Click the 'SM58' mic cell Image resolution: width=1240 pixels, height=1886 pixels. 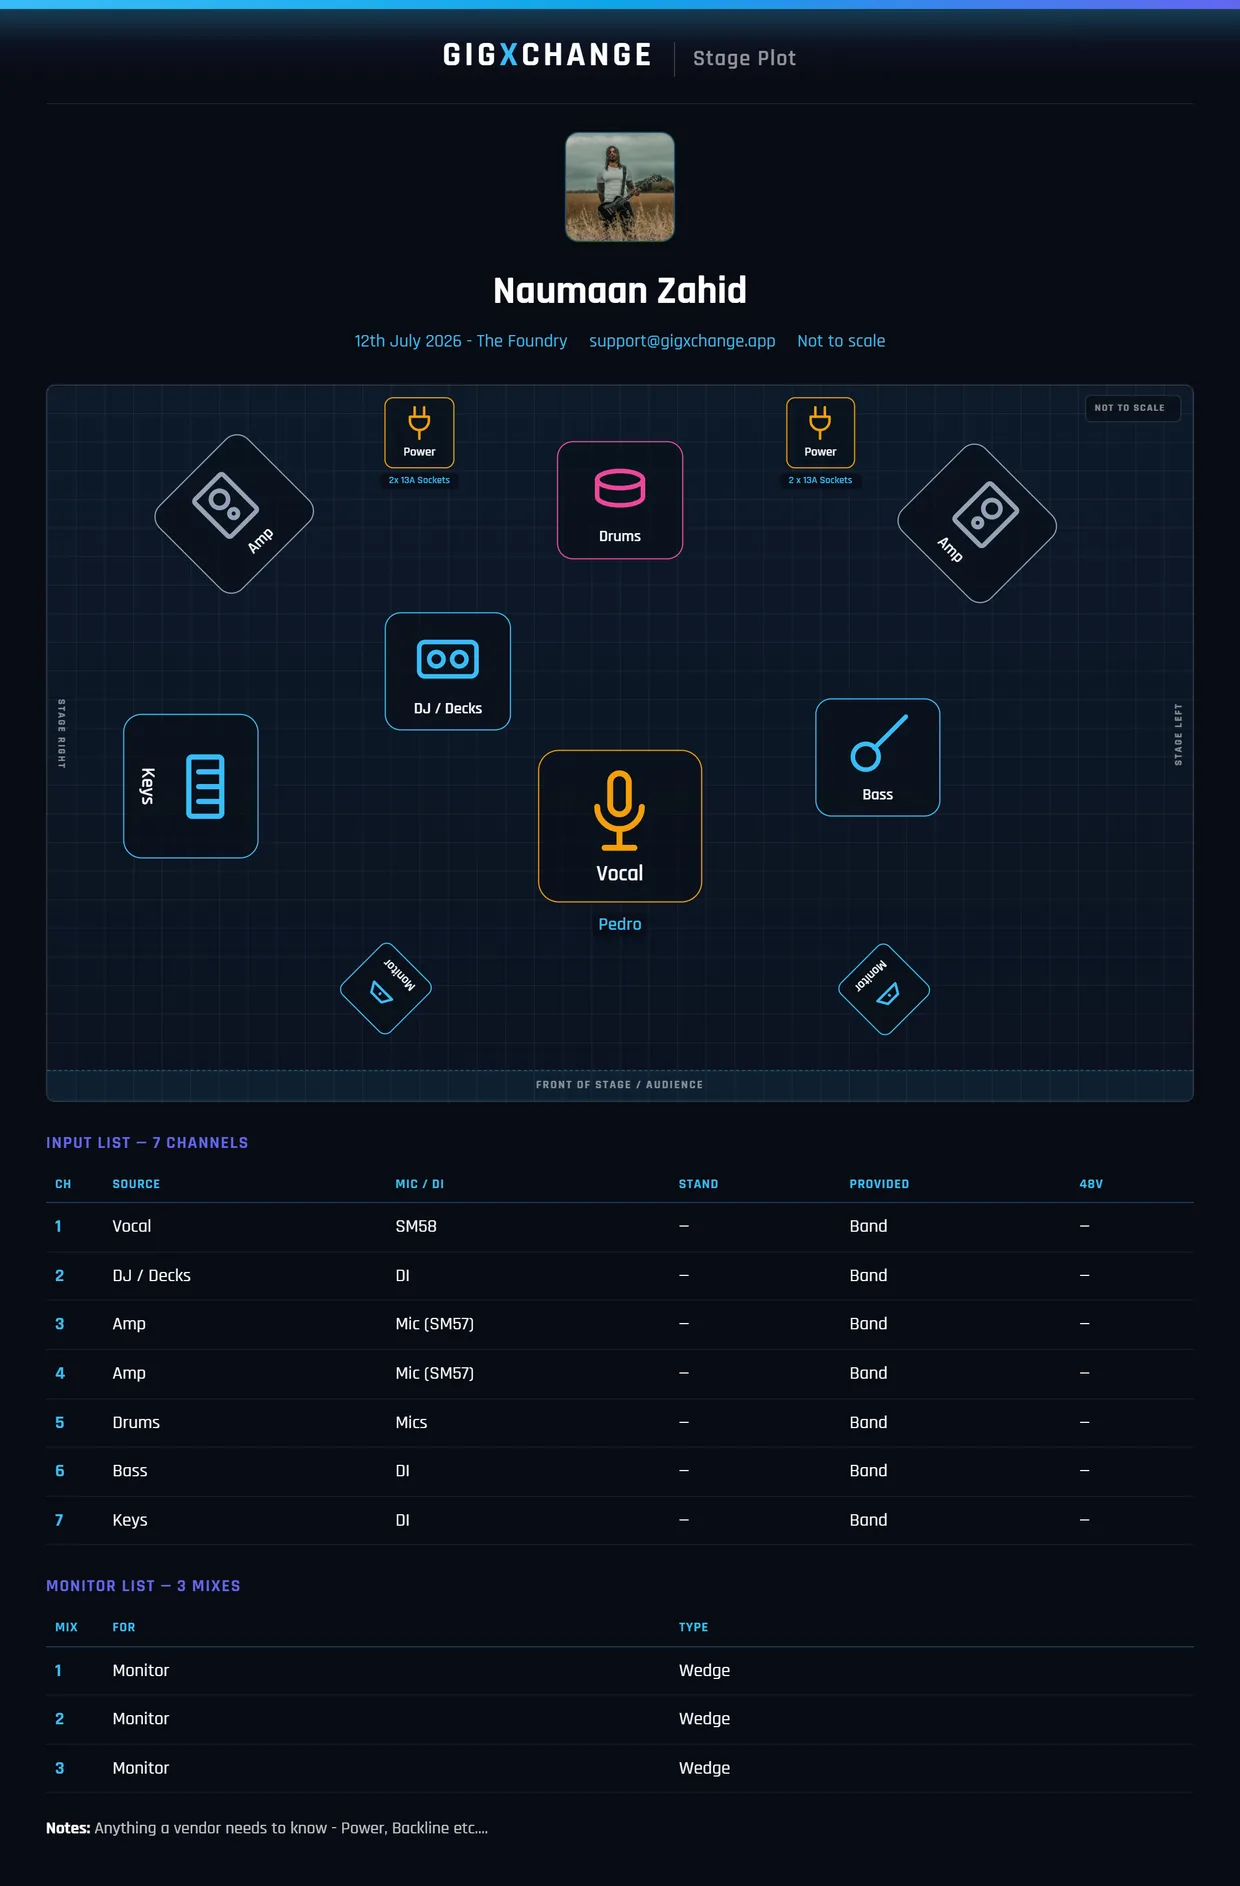pyautogui.click(x=416, y=1226)
